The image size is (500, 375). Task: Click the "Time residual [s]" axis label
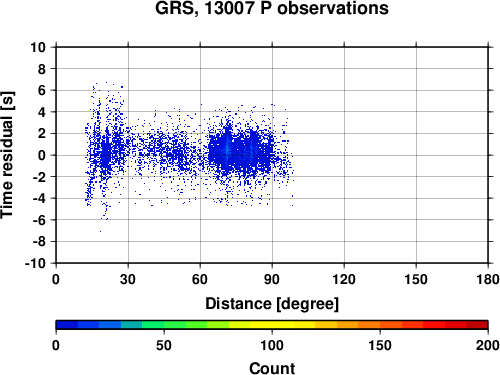coord(7,155)
